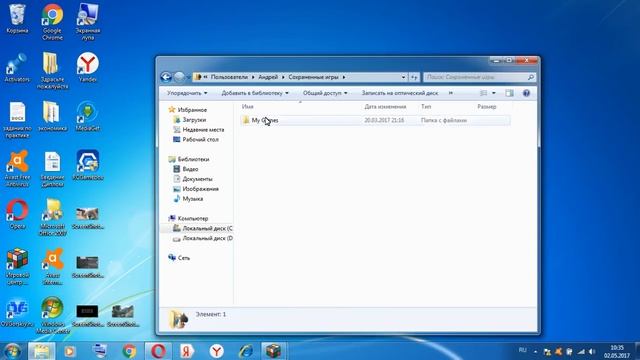The width and height of the screenshot is (640, 360).
Task: Open the MediaGet desktop shortcut
Action: click(x=88, y=117)
